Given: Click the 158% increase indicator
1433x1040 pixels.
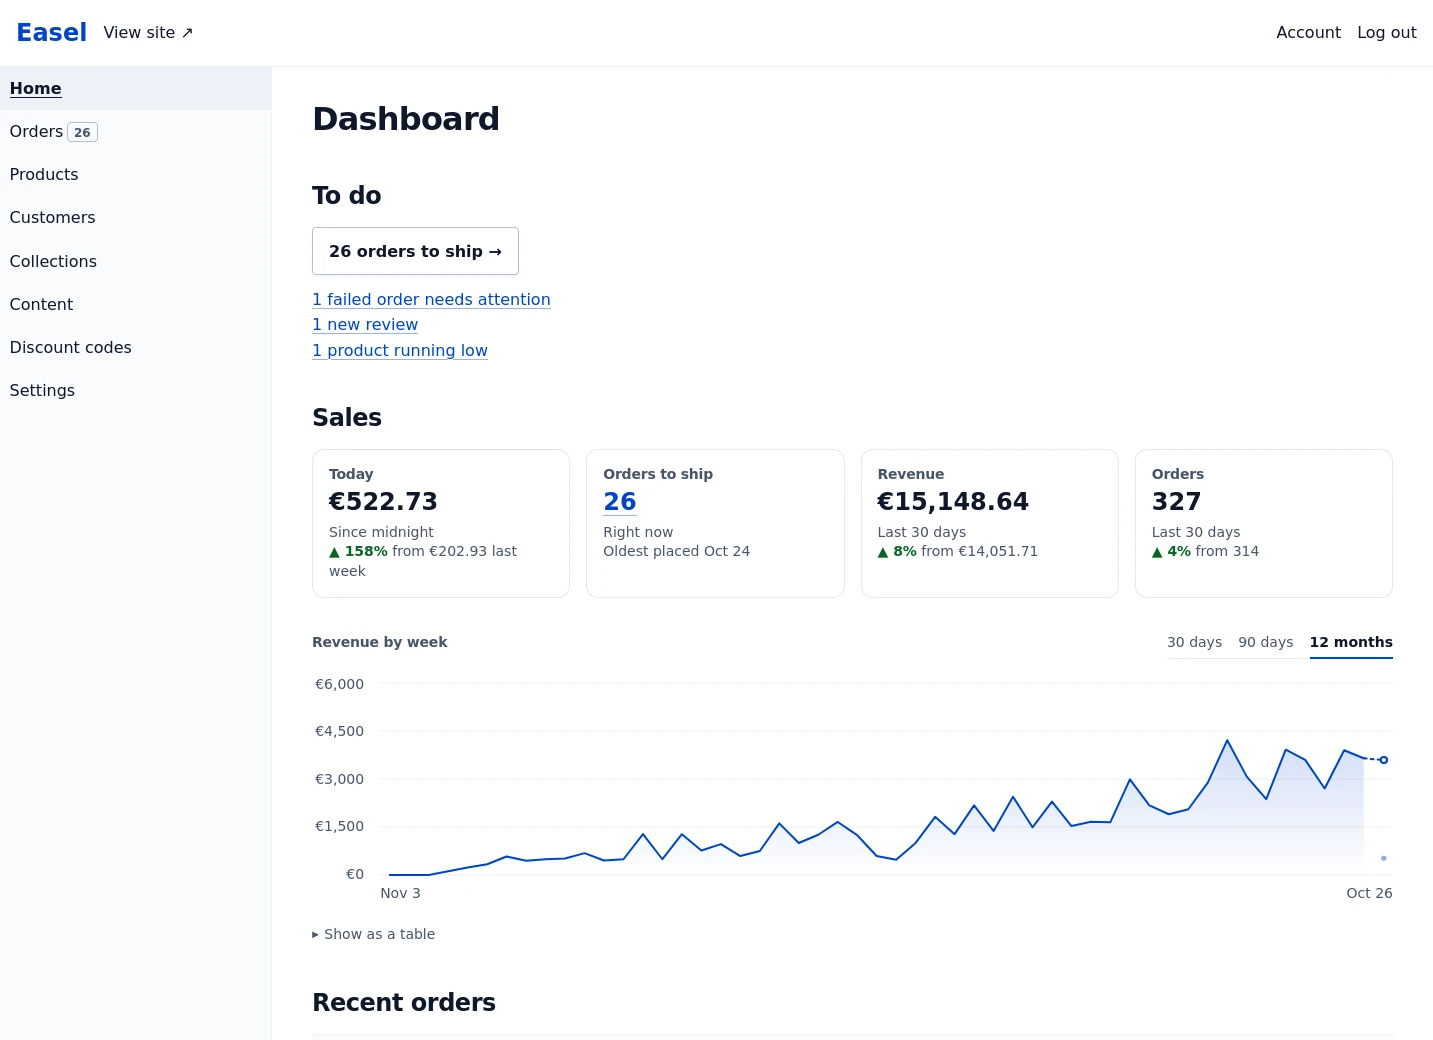Looking at the screenshot, I should coord(358,551).
